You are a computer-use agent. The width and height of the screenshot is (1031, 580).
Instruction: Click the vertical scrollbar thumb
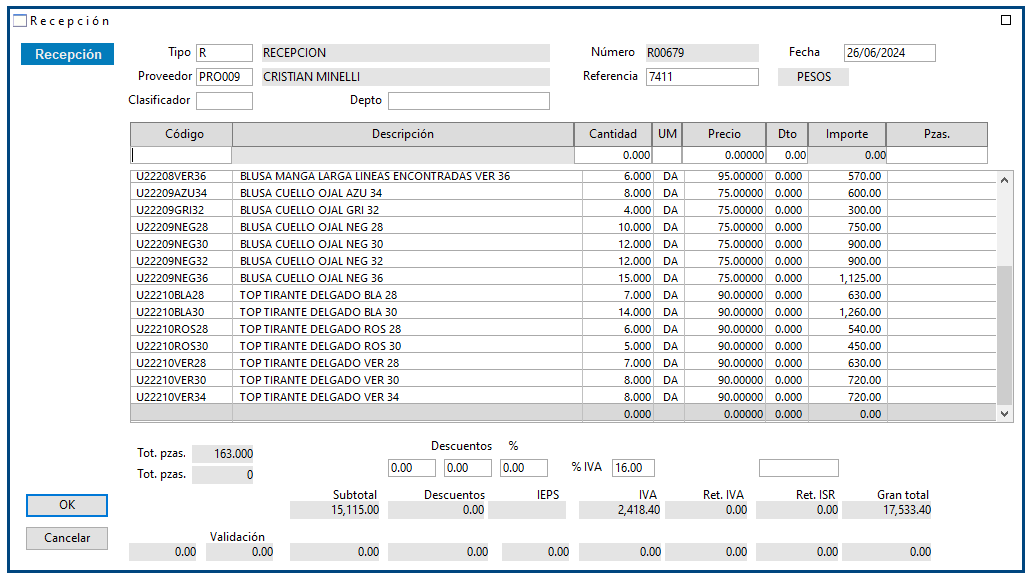[1005, 335]
